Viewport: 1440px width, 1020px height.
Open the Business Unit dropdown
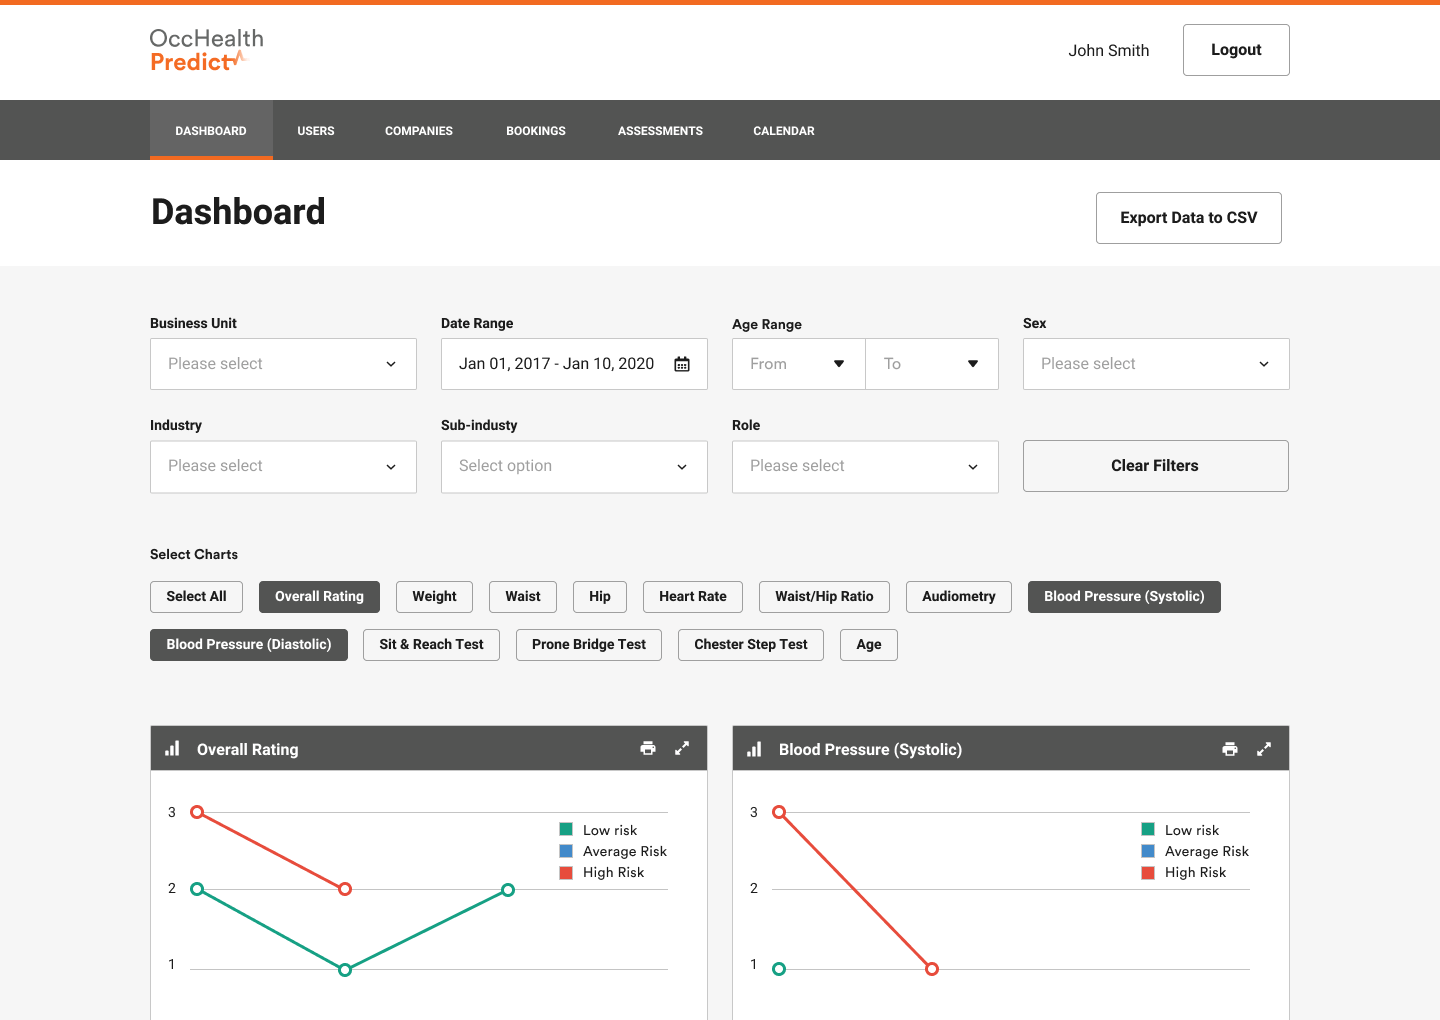283,364
